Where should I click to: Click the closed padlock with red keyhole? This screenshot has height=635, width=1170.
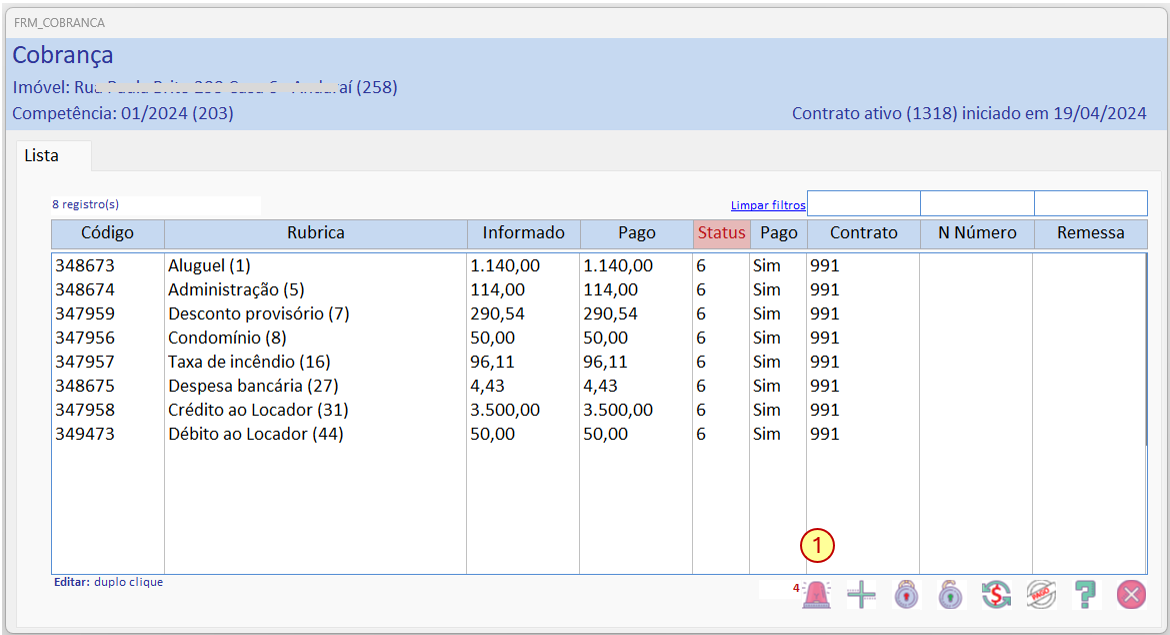tap(906, 595)
